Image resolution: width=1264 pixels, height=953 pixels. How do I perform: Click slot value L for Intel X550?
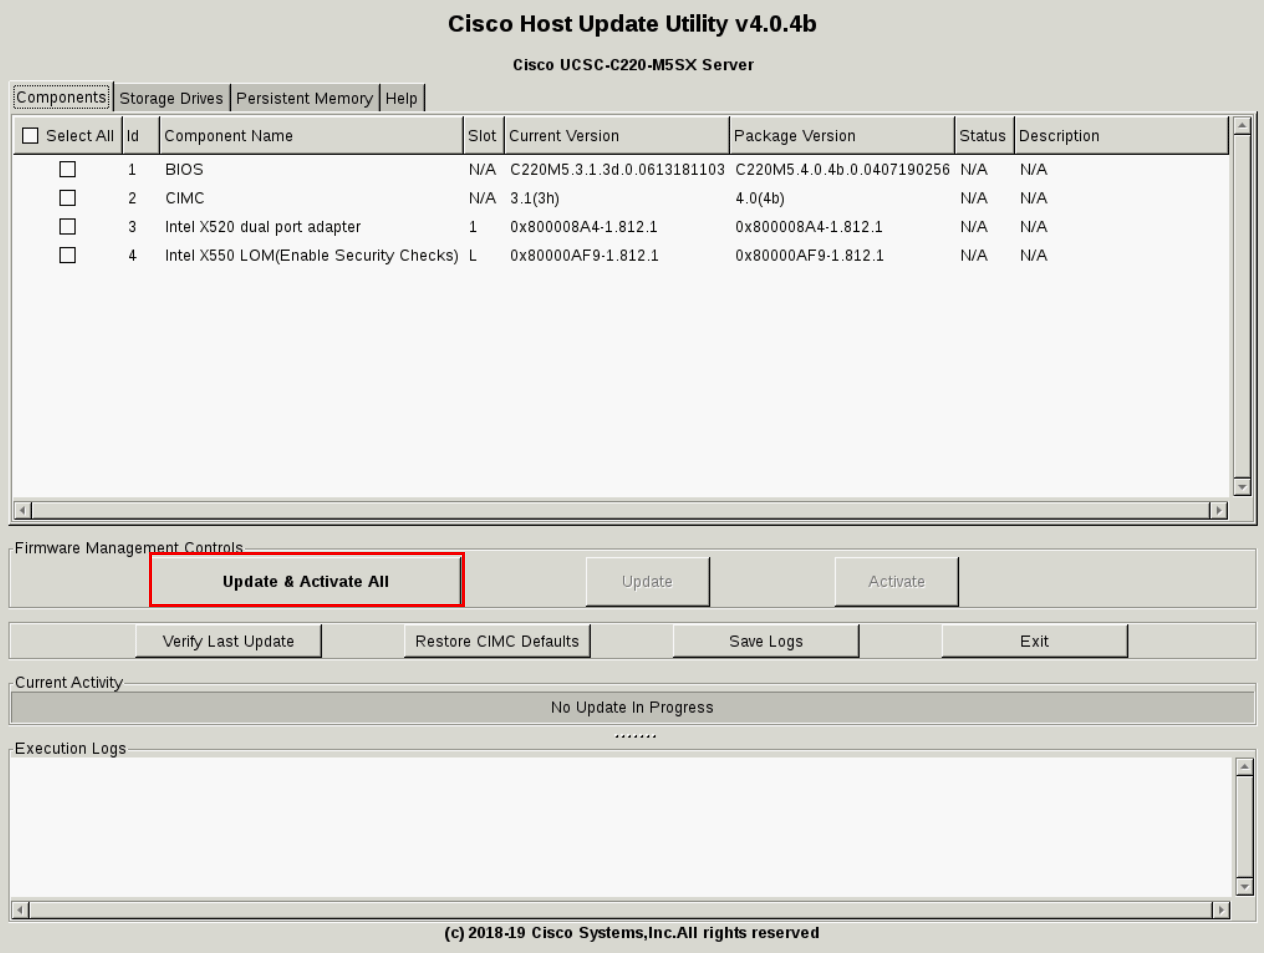point(473,255)
